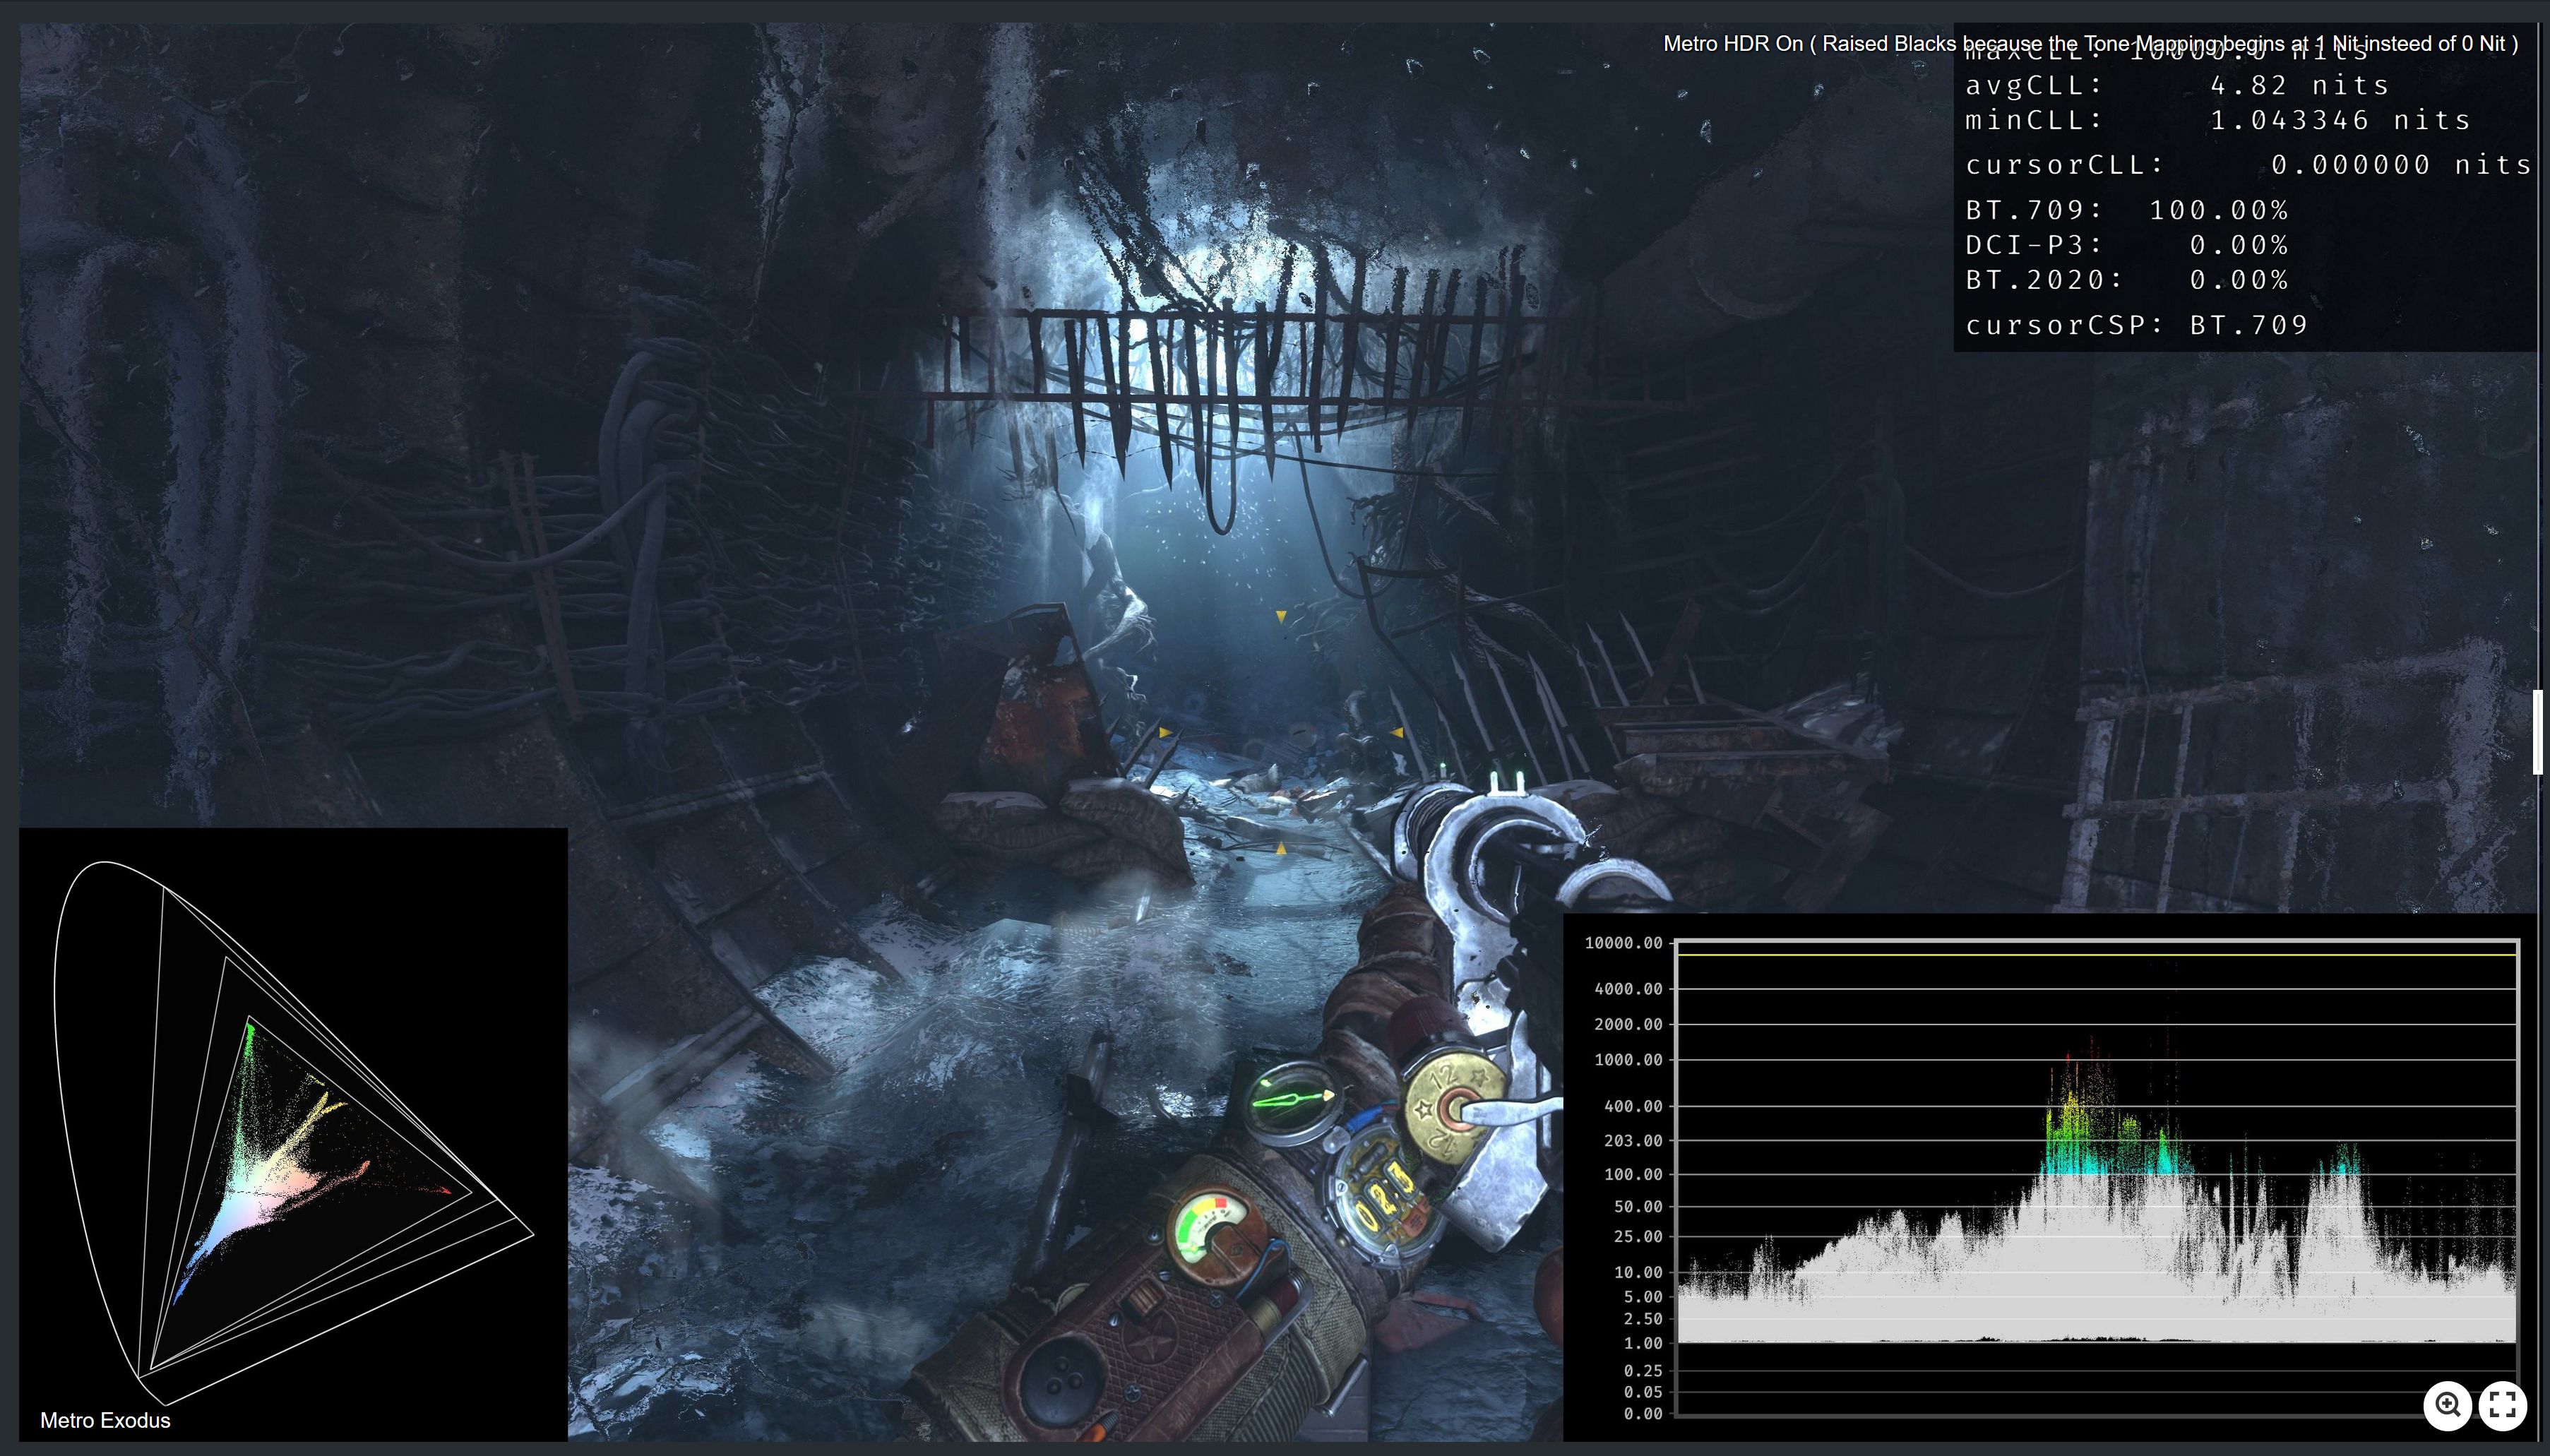Click a yellow objective marker triangle
The width and height of the screenshot is (2550, 1456).
1281,617
